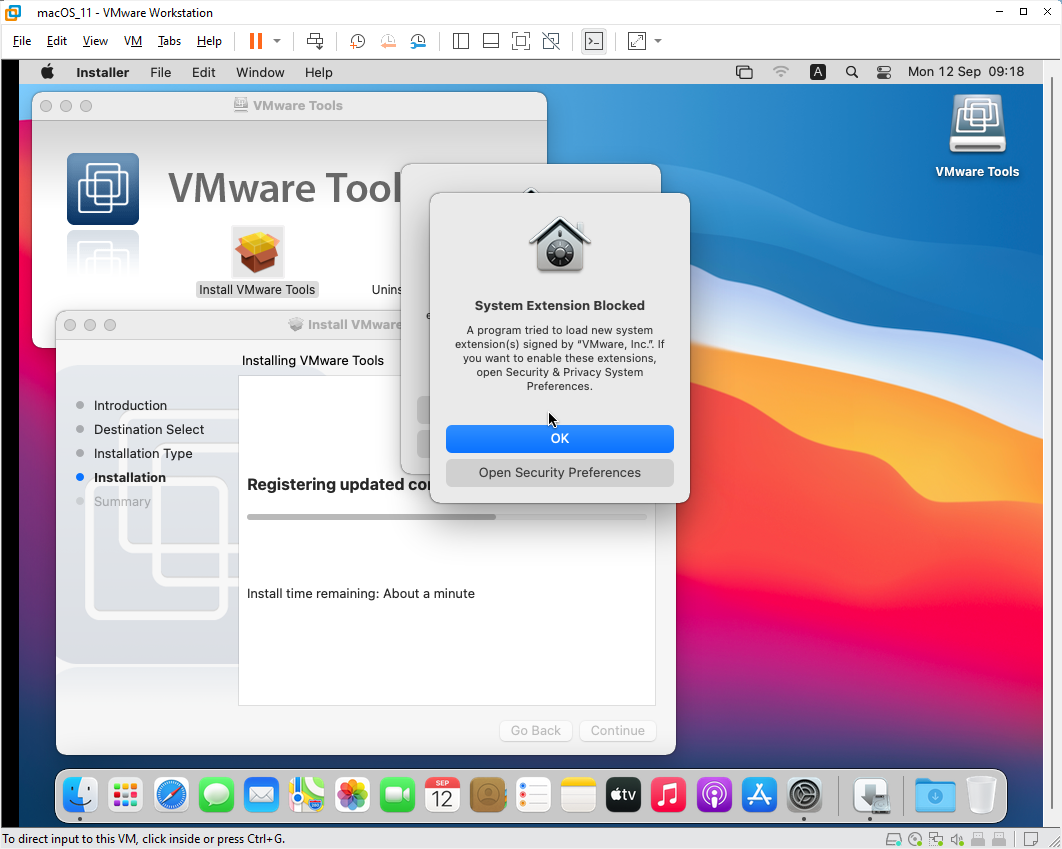Send Ctrl+Alt+Del to the VM via toolbar icon
Screen dimensions: 1062x849
click(315, 41)
